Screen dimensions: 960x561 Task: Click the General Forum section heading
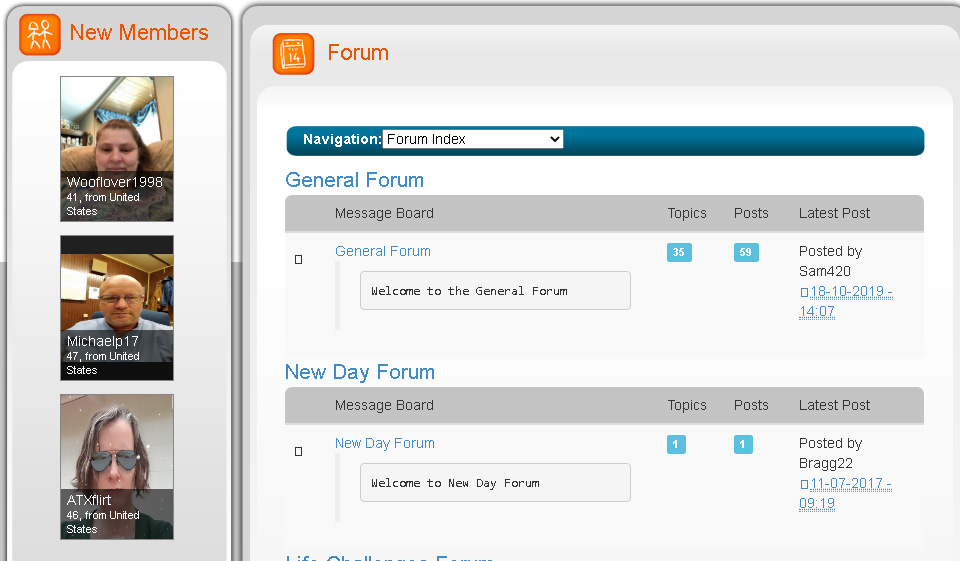pyautogui.click(x=355, y=180)
